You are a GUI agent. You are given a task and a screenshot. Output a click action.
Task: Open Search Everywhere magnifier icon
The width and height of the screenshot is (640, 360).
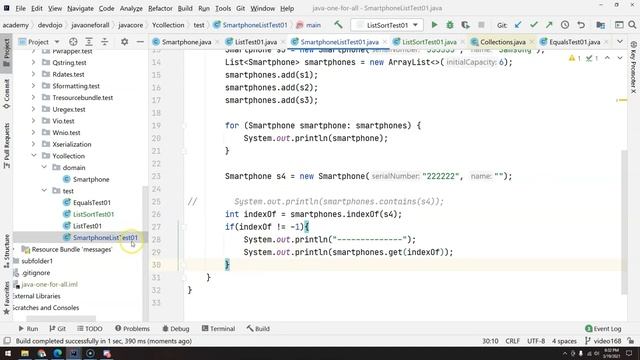click(632, 25)
